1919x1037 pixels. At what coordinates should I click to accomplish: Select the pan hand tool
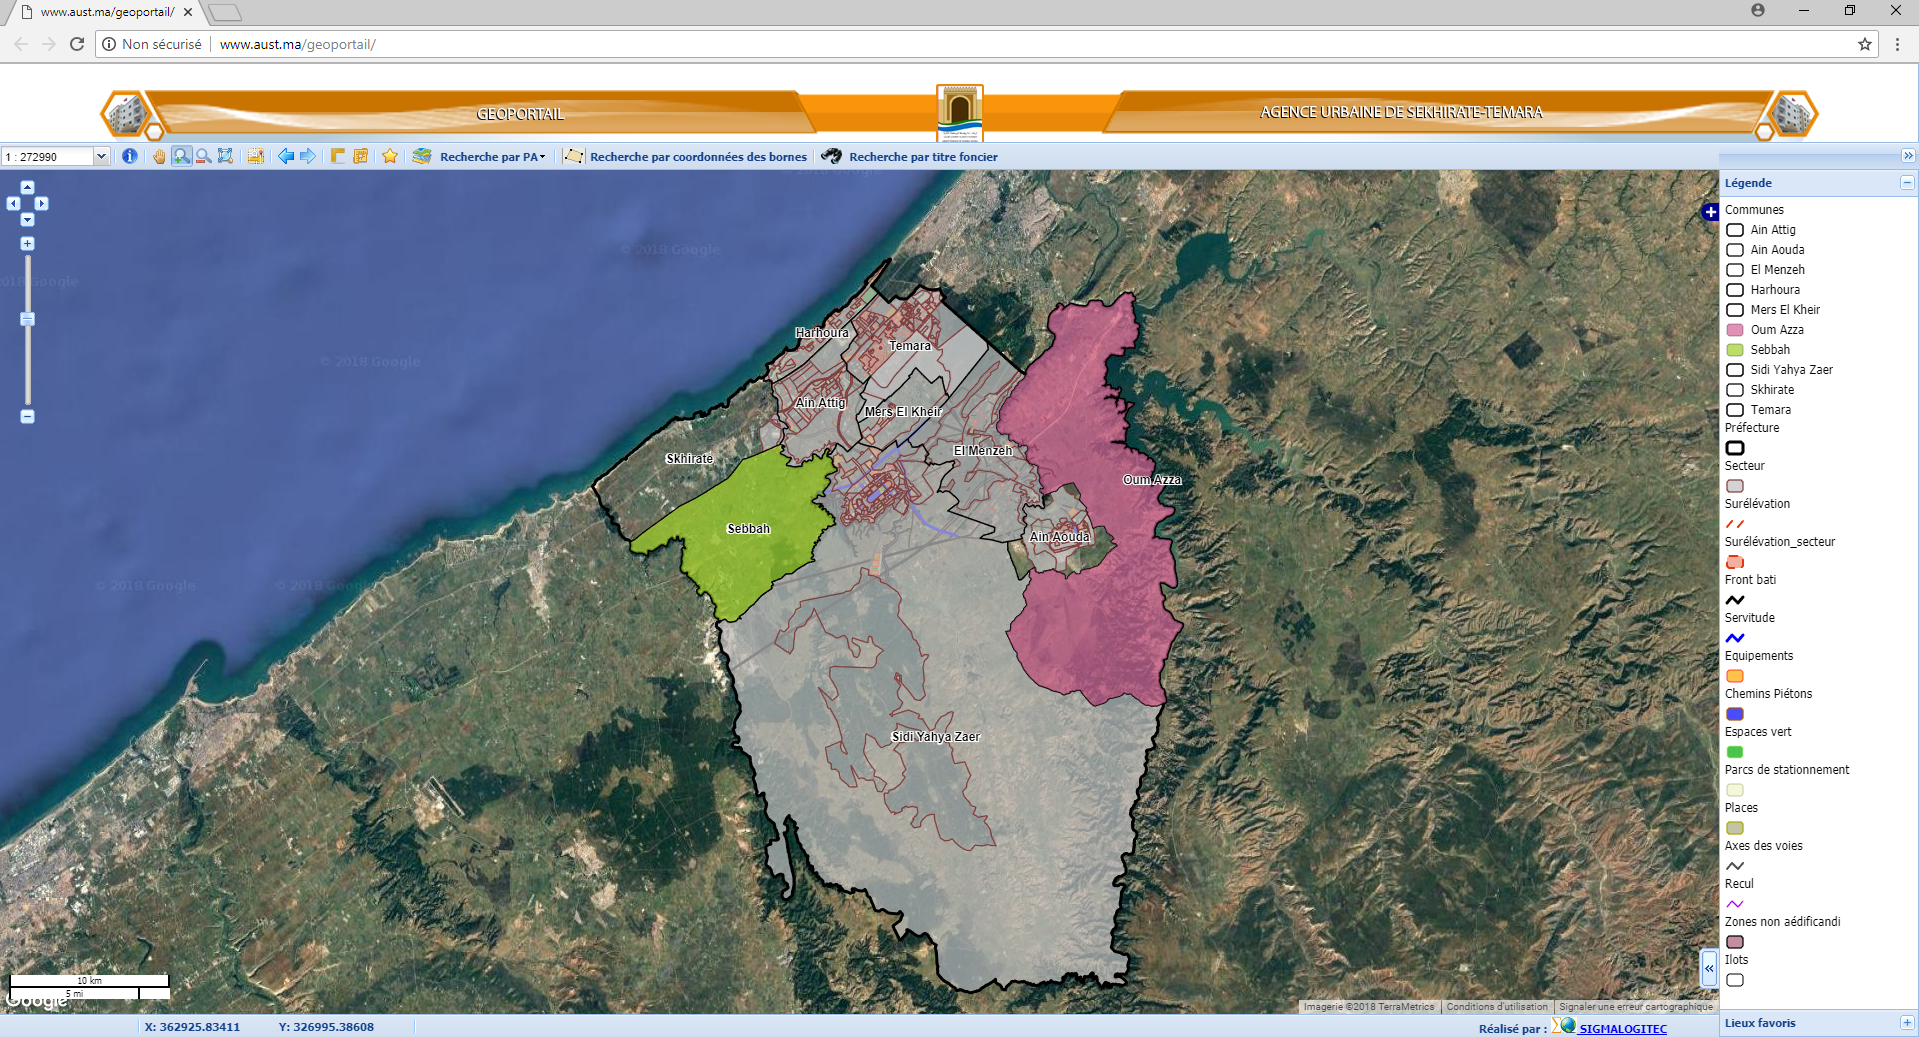click(159, 156)
